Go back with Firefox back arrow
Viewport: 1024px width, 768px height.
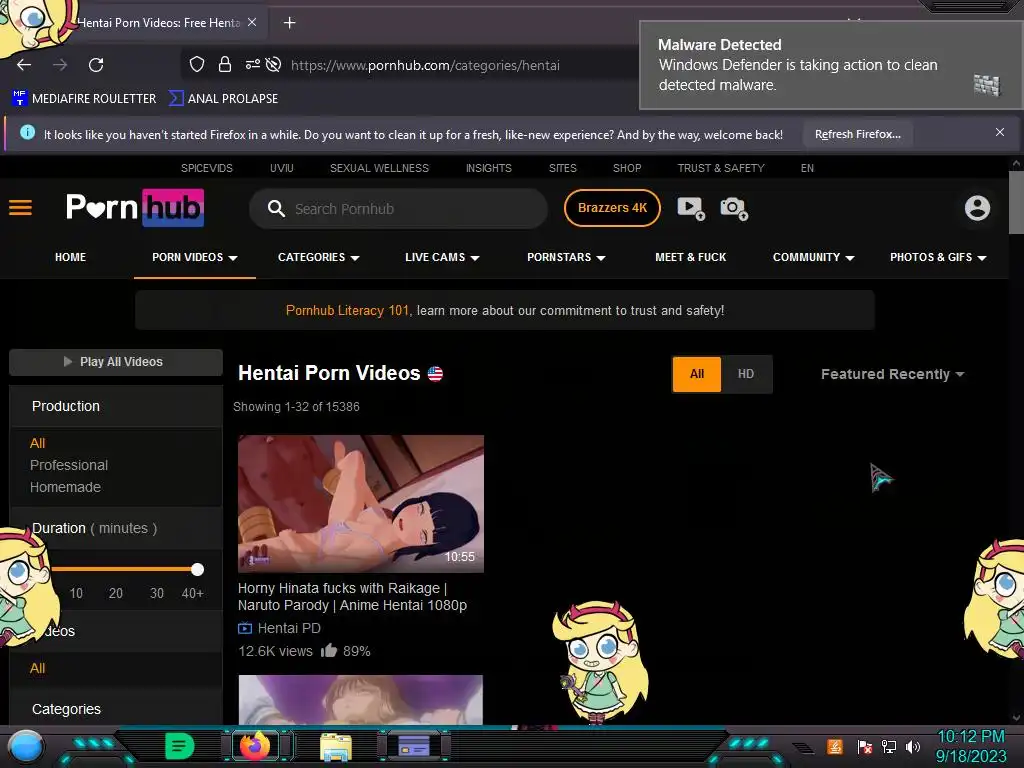(24, 65)
